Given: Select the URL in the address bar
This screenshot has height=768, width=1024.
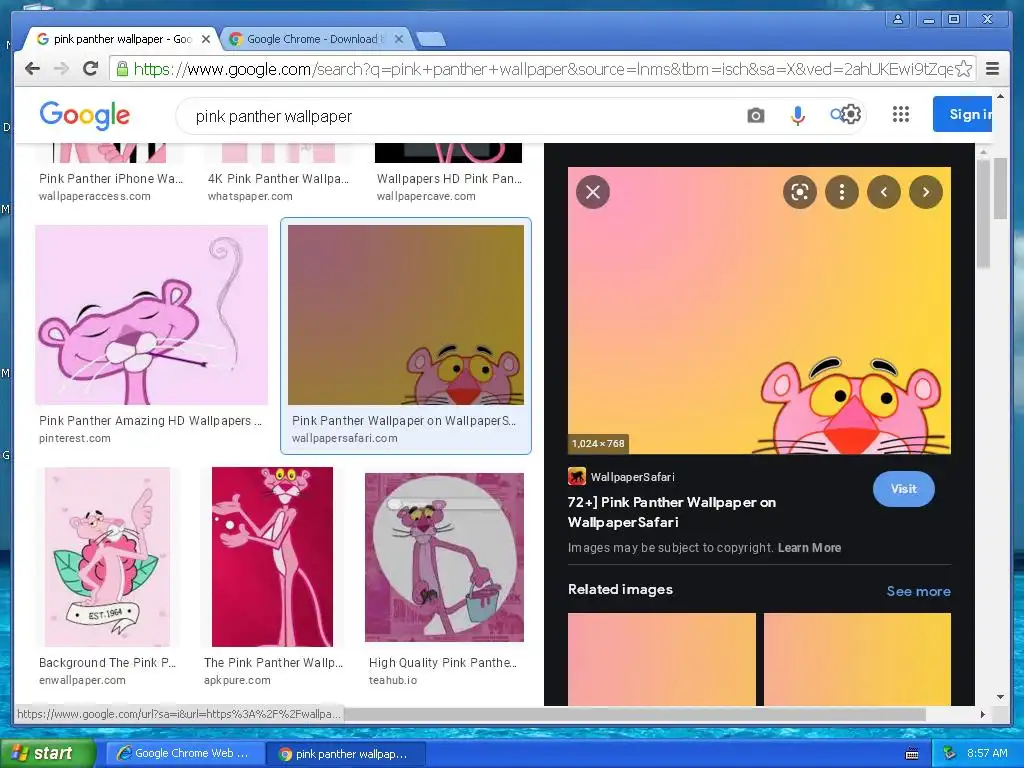Looking at the screenshot, I should tap(542, 69).
